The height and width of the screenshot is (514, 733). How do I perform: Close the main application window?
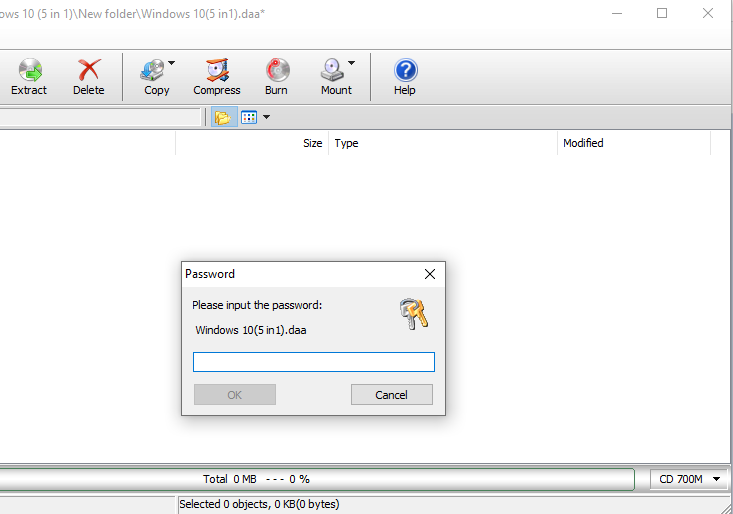click(708, 14)
